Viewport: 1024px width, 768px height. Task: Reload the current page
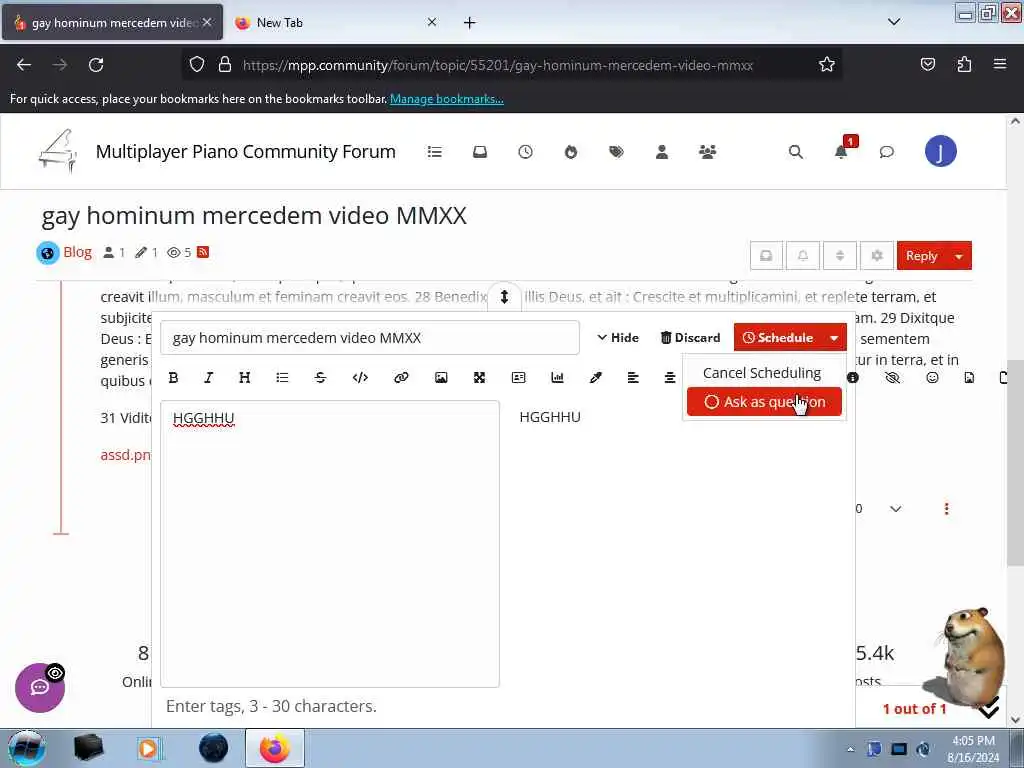coord(96,65)
